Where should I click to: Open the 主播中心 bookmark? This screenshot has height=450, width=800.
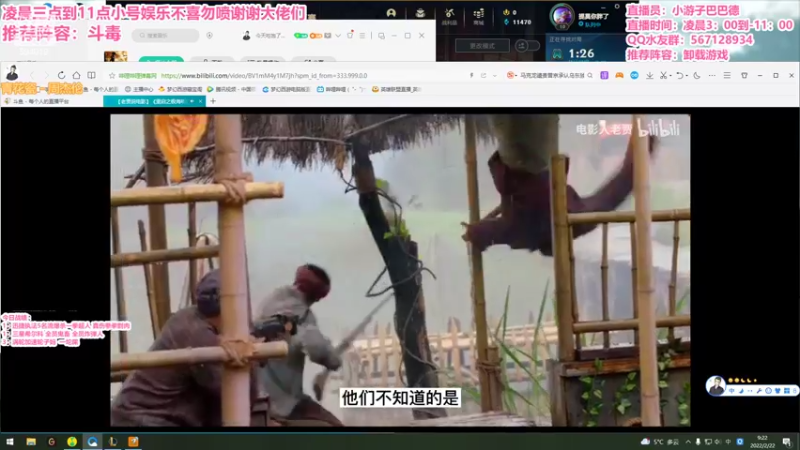[139, 89]
